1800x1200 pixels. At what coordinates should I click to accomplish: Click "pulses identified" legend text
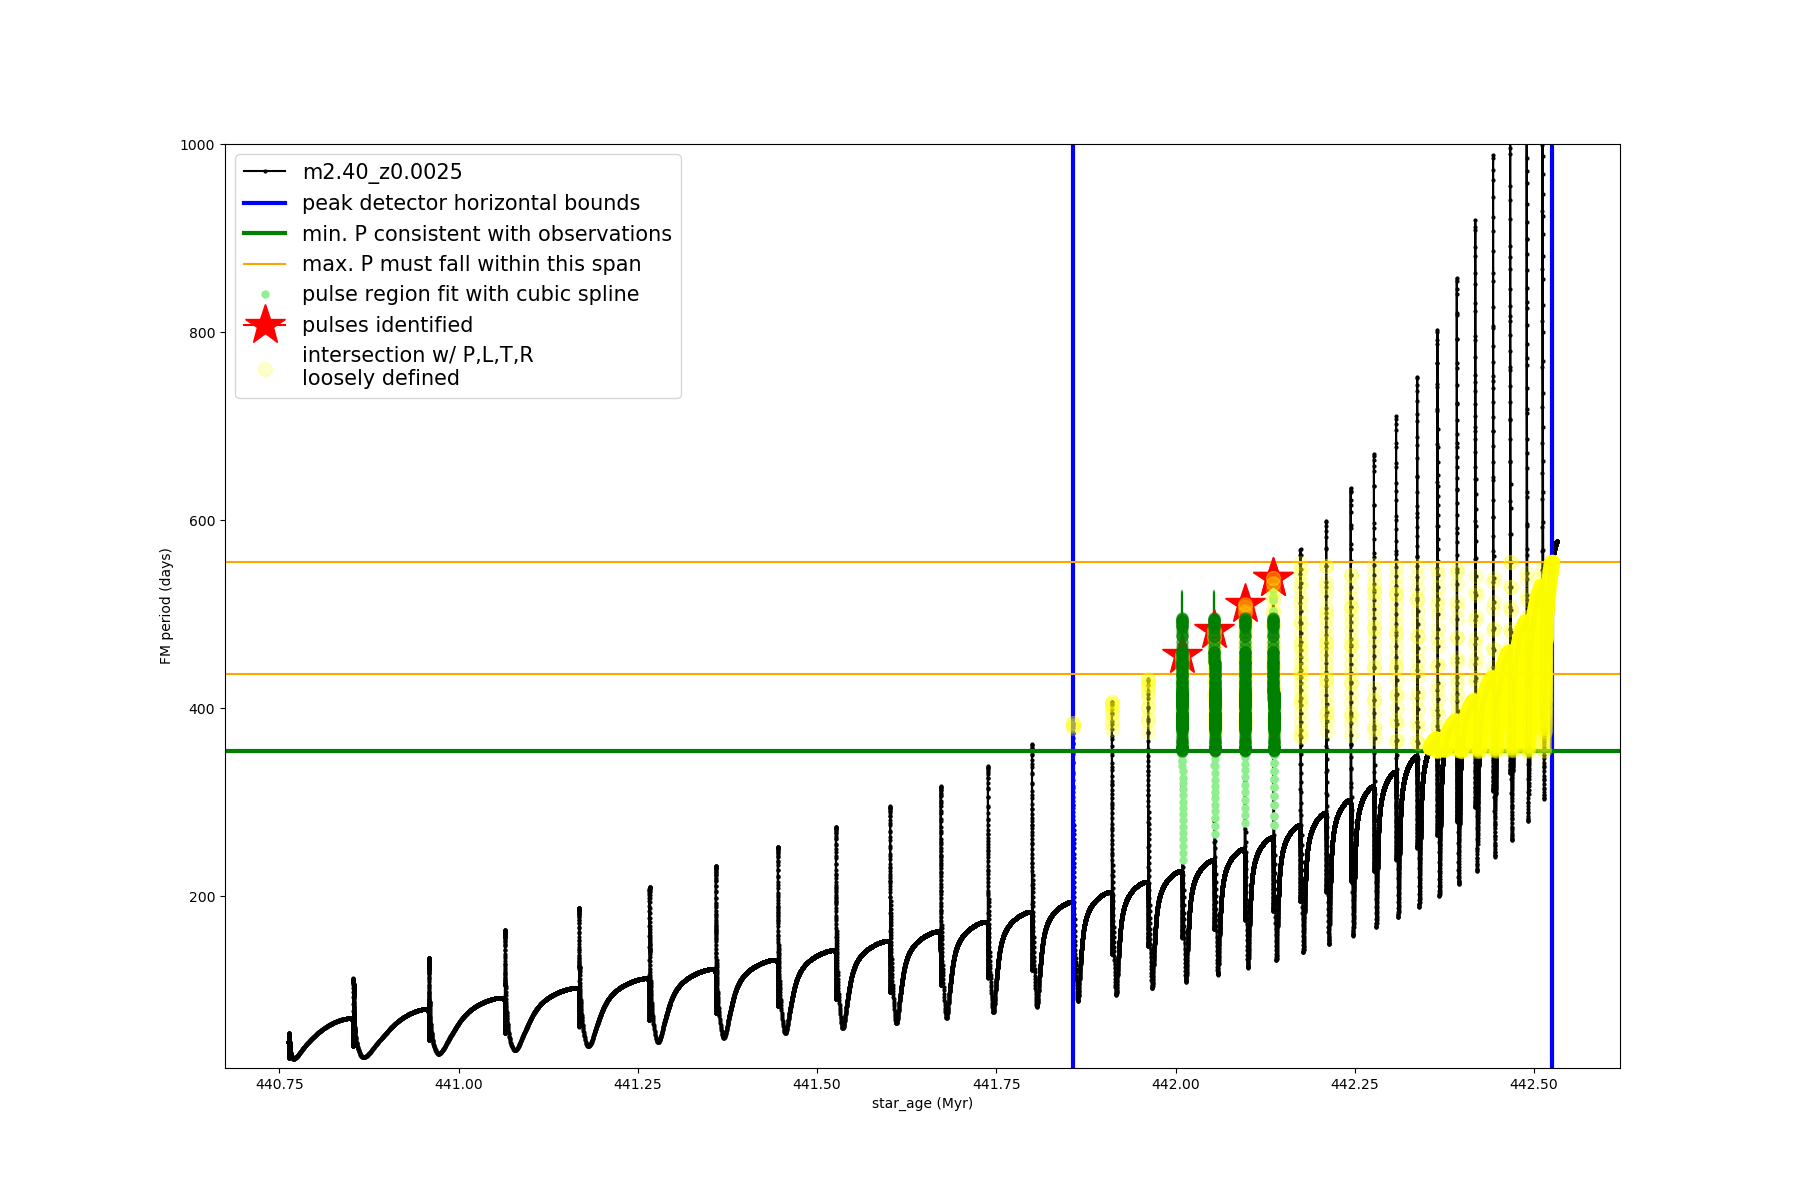pyautogui.click(x=387, y=325)
